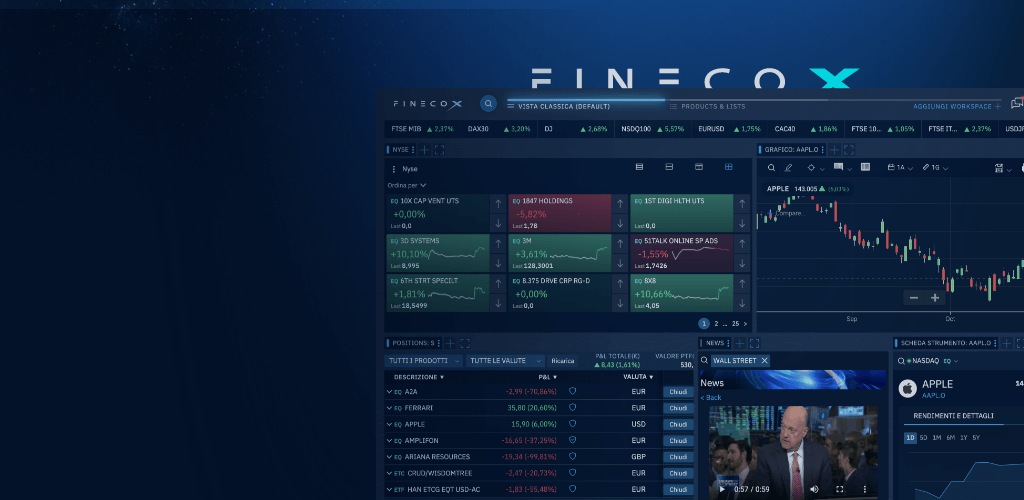Zoom out the Apple chart with minus
Screen dimensions: 1024x500
(x=914, y=298)
